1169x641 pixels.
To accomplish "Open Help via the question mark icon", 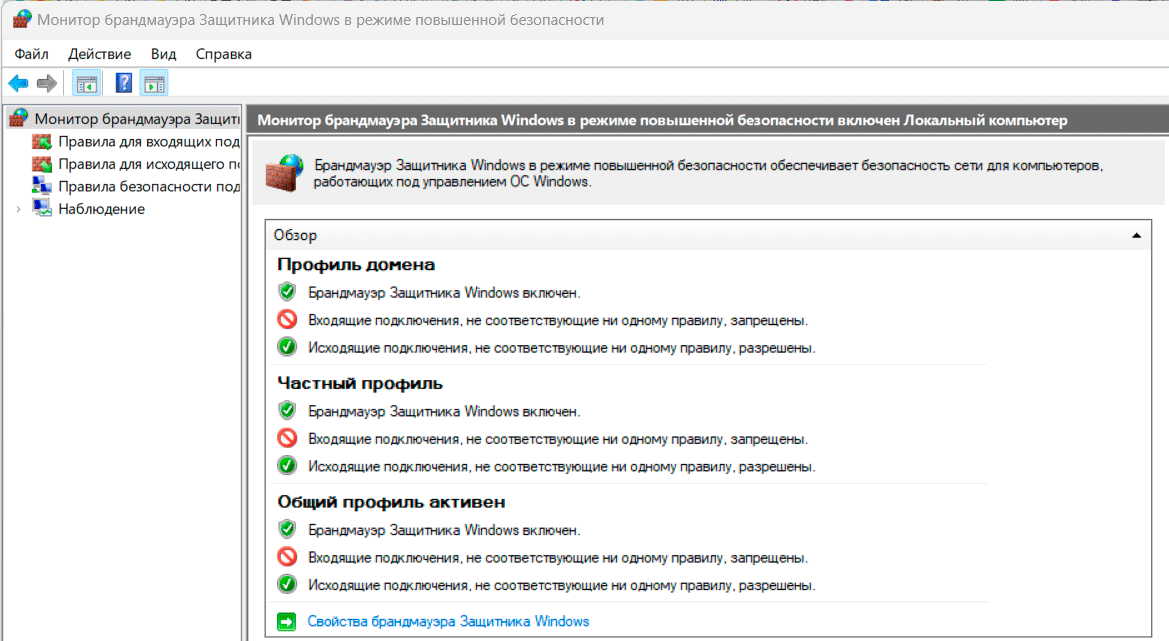I will coord(124,83).
